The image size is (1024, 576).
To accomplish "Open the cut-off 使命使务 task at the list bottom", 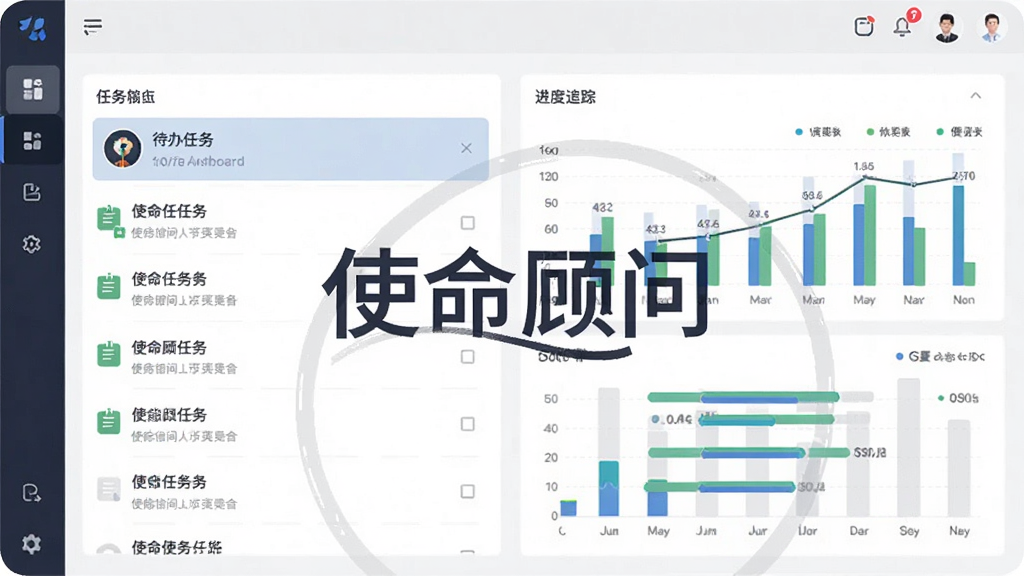I will pos(176,547).
